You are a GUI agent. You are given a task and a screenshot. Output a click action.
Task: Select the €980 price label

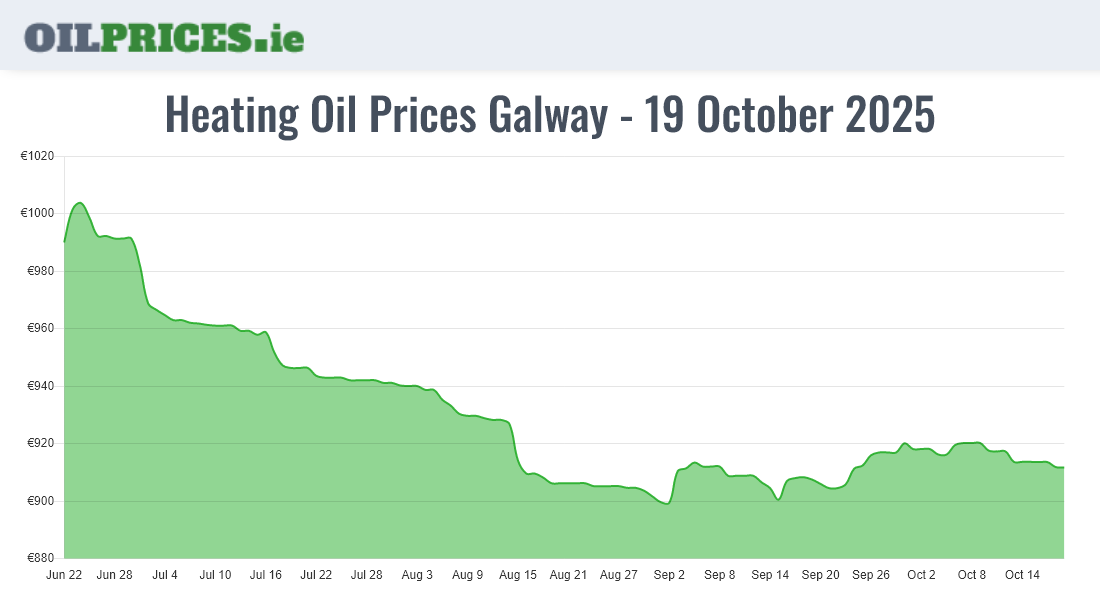(x=40, y=271)
